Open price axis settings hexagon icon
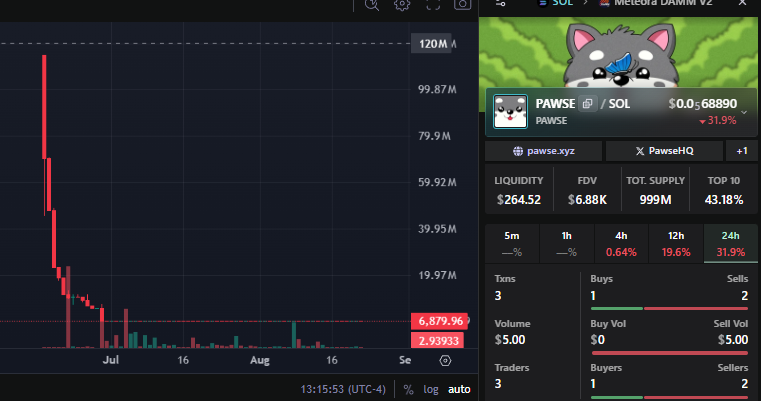The image size is (761, 401). pyautogui.click(x=445, y=361)
